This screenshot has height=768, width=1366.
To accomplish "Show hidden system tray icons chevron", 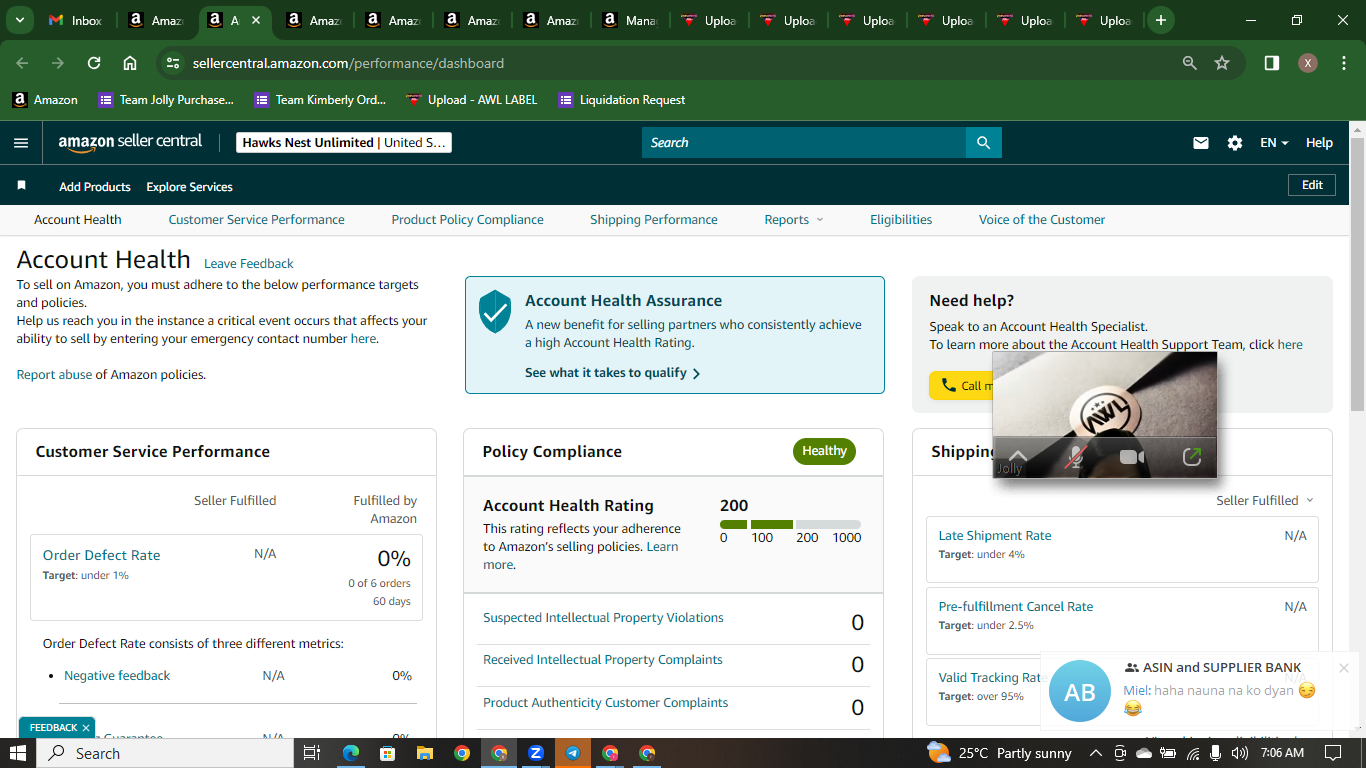I will (x=1096, y=753).
